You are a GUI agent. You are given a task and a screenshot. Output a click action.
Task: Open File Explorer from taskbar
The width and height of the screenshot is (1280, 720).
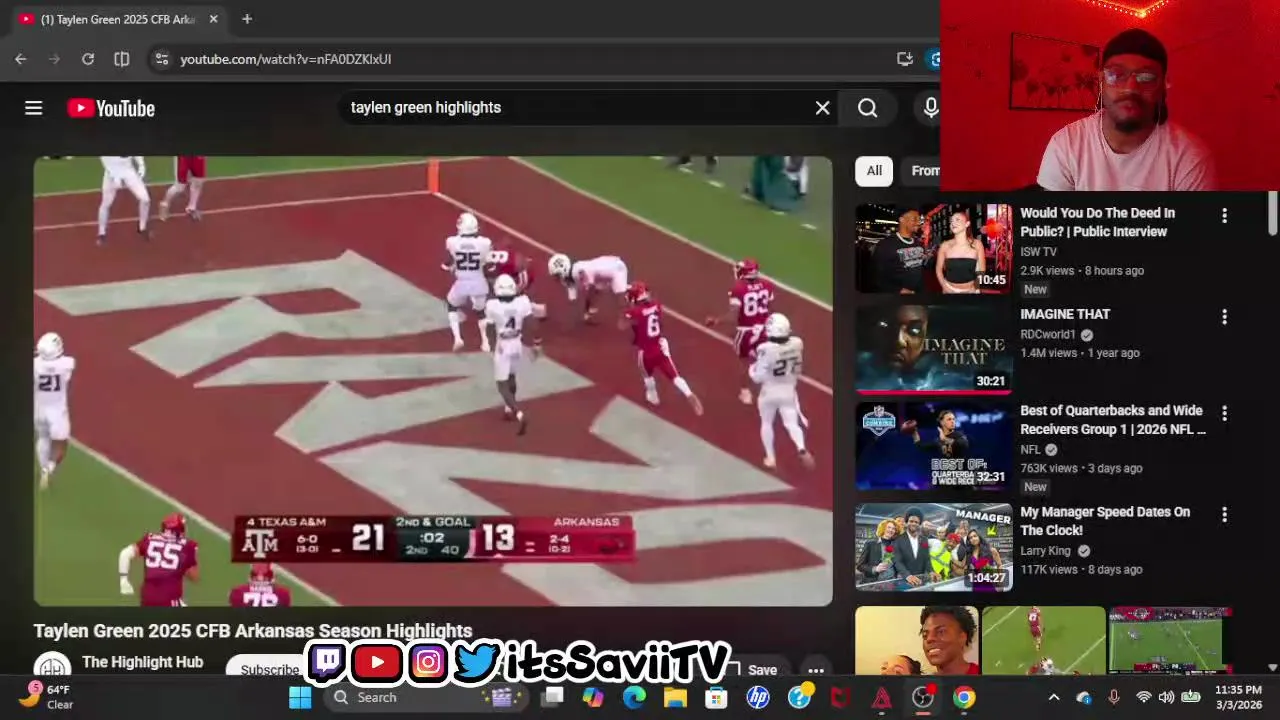click(x=675, y=697)
